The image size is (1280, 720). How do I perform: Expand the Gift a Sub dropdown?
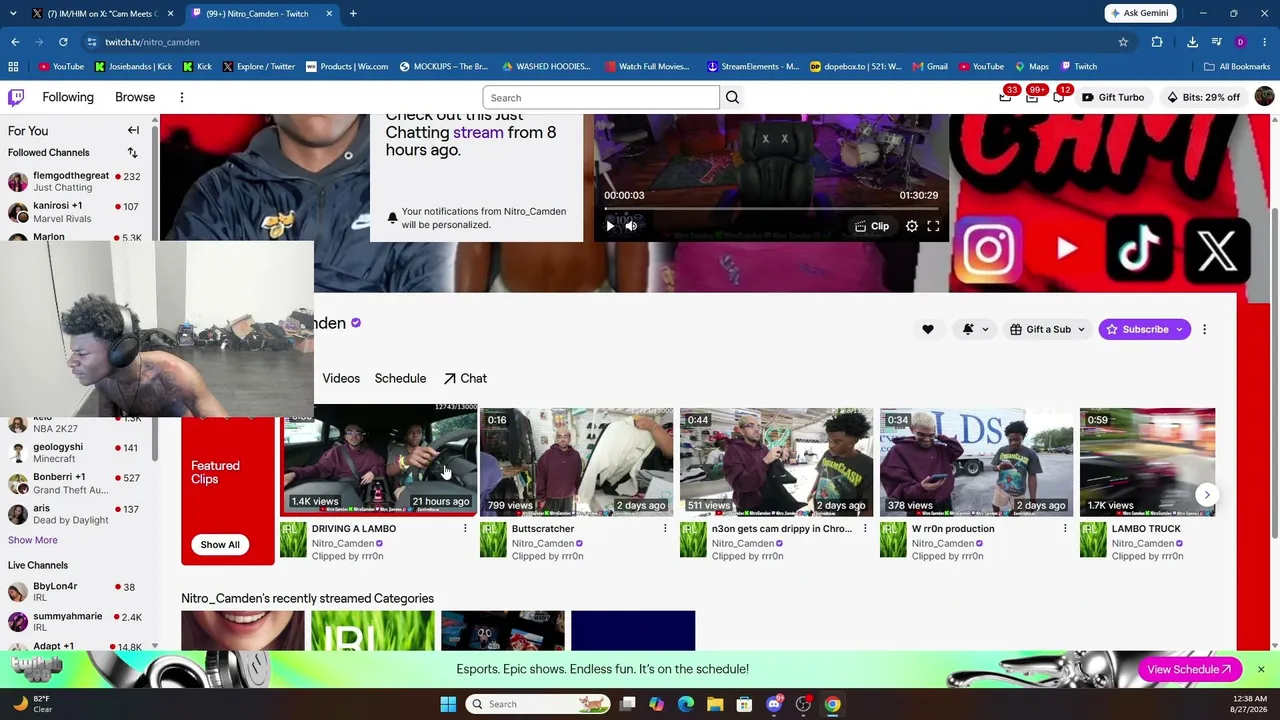click(x=1047, y=329)
